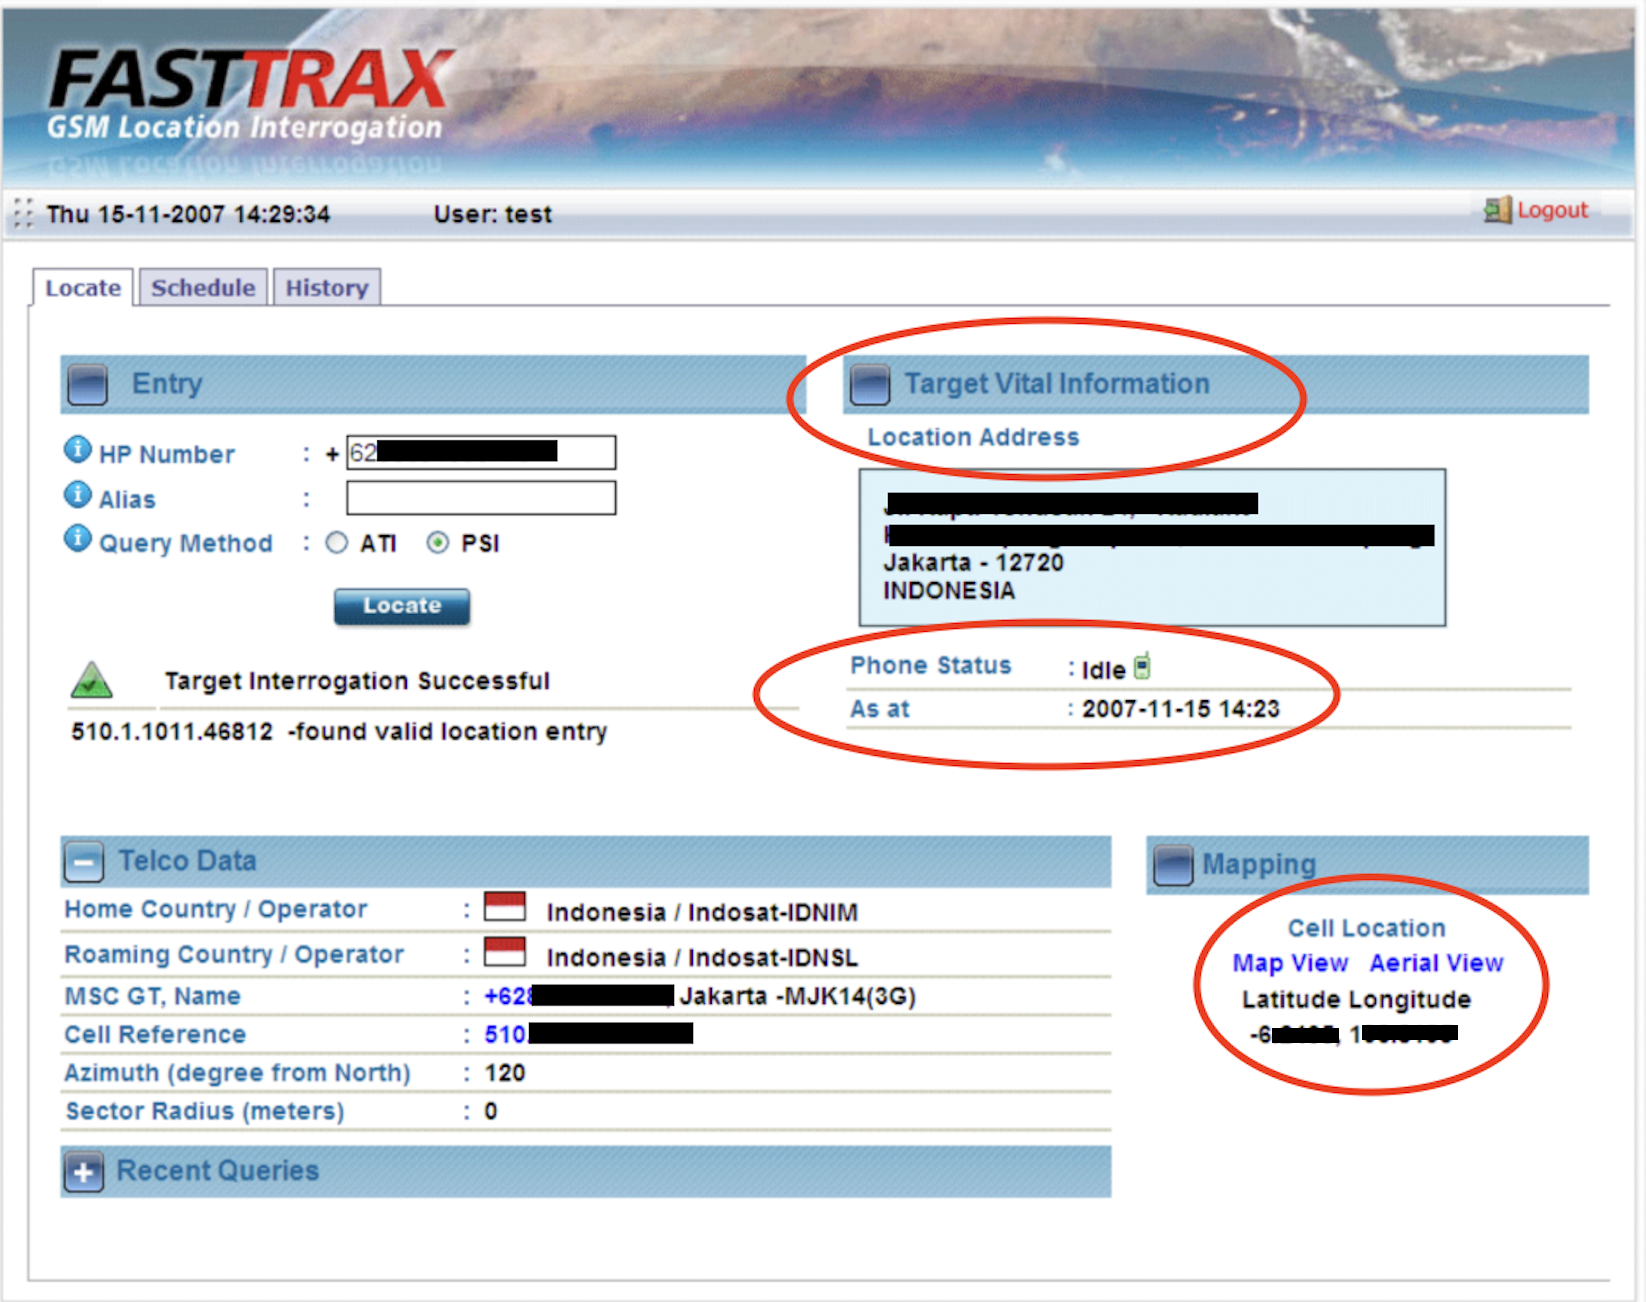Click the Logout door icon
Viewport: 1646px width, 1302px height.
point(1497,210)
